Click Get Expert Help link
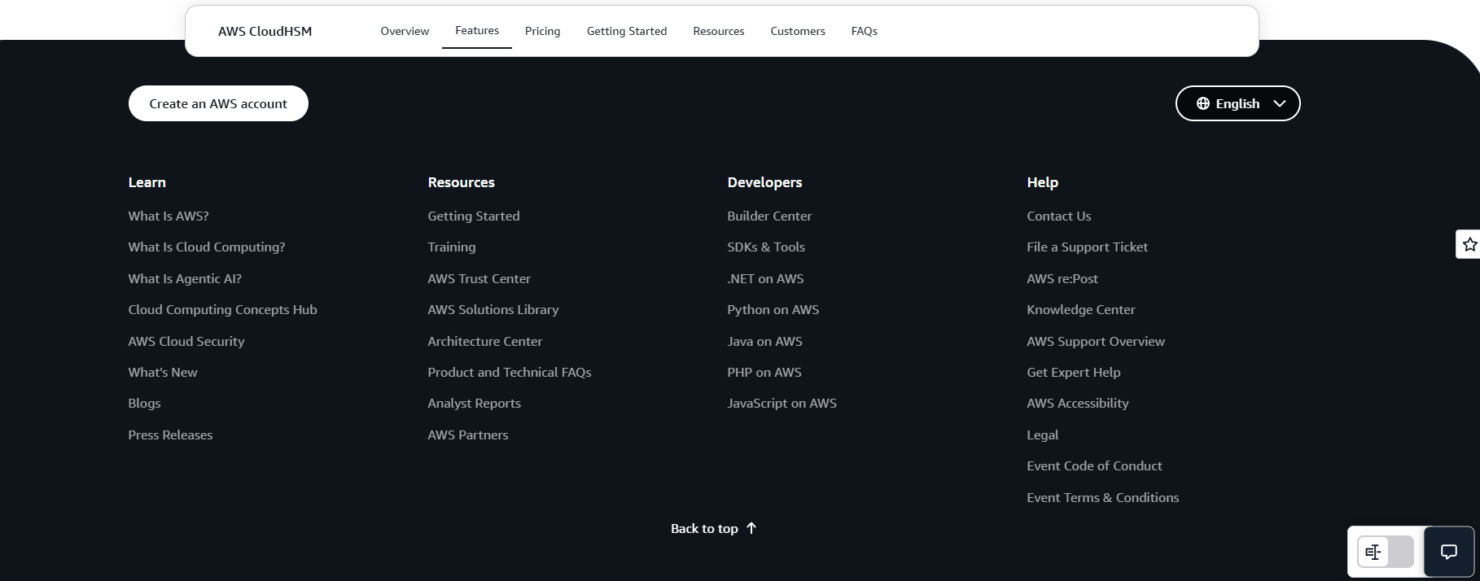 (x=1074, y=372)
